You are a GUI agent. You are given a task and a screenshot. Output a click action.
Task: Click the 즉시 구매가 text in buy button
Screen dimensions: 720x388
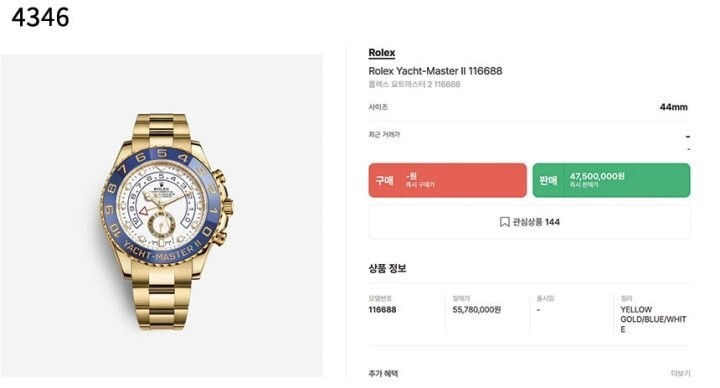420,185
